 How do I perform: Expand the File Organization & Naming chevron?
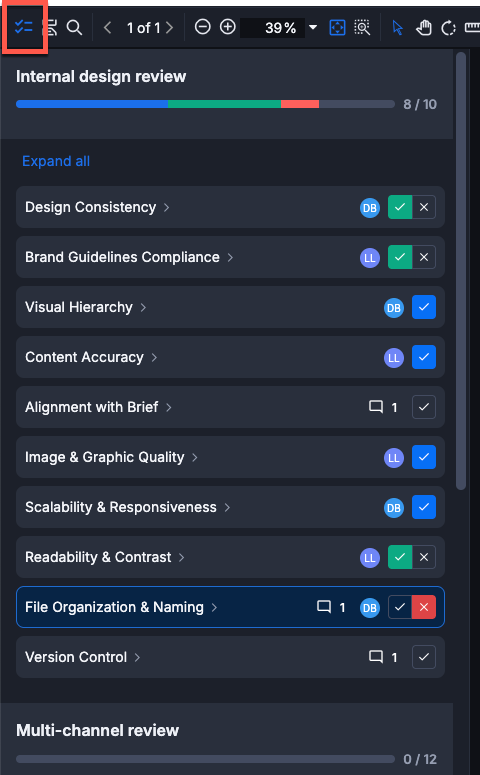click(x=215, y=607)
